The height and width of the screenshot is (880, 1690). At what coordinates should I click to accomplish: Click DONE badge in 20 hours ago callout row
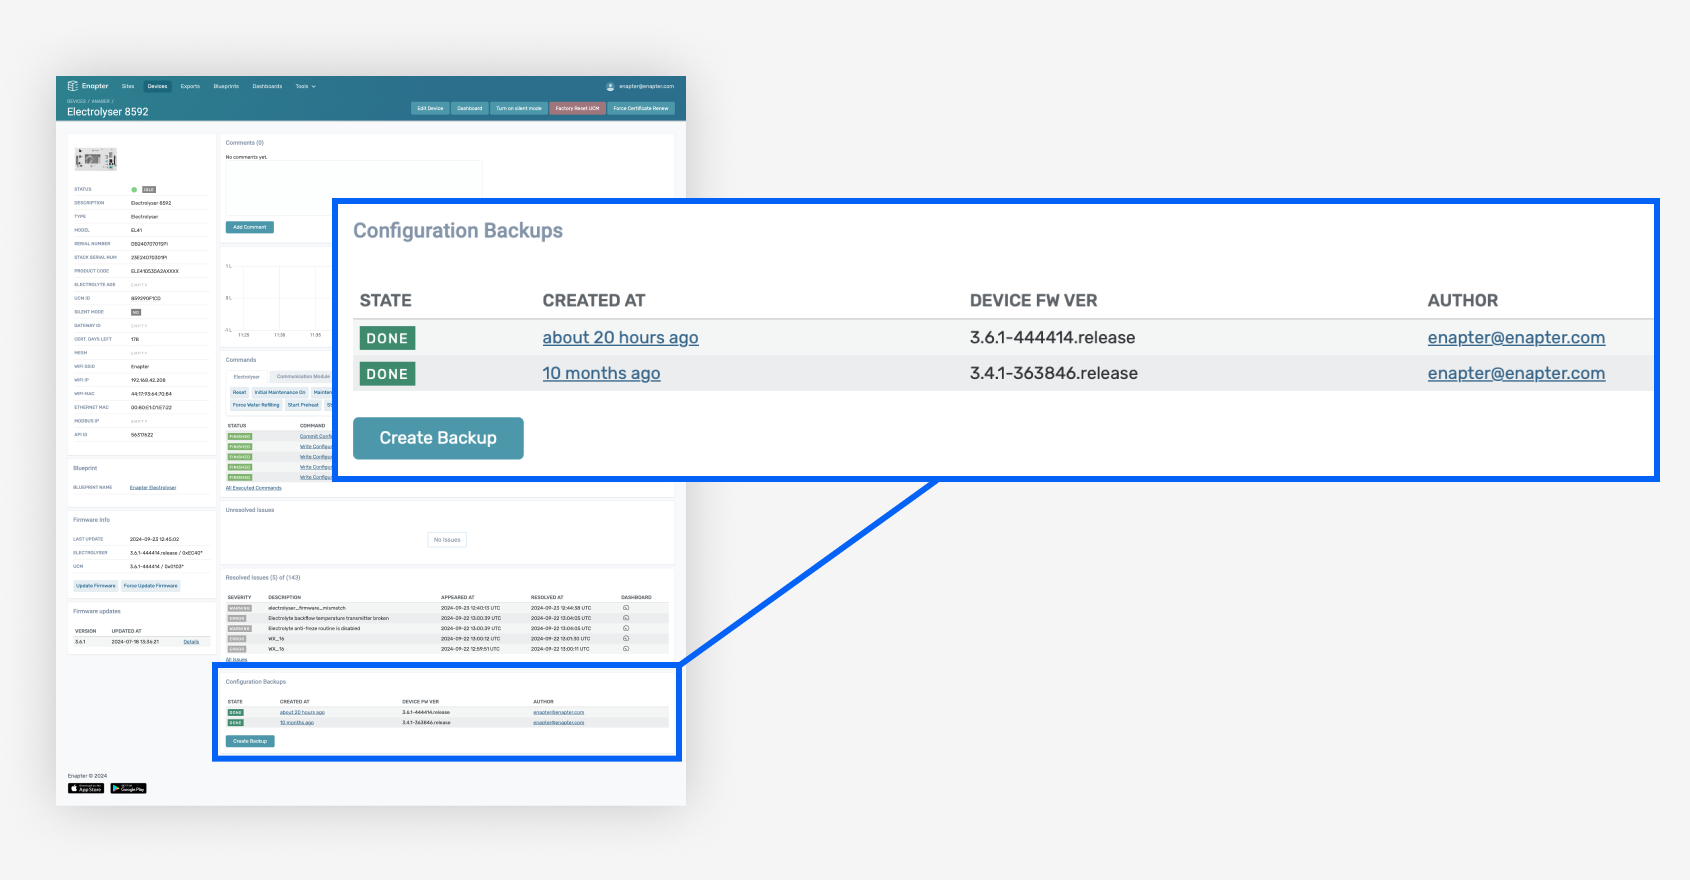(x=387, y=338)
